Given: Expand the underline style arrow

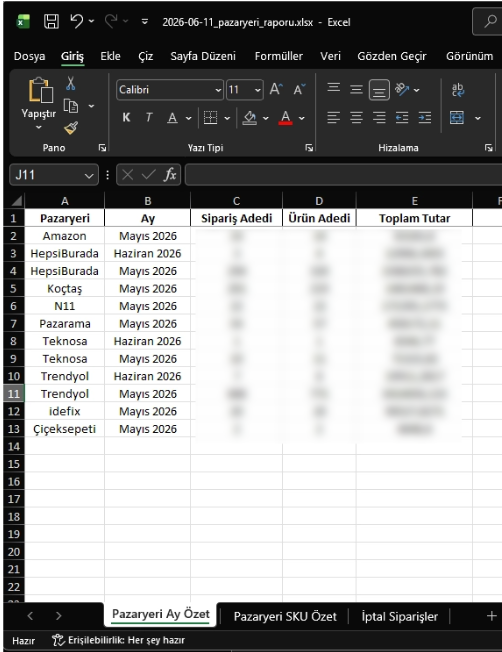Looking at the screenshot, I should 188,119.
